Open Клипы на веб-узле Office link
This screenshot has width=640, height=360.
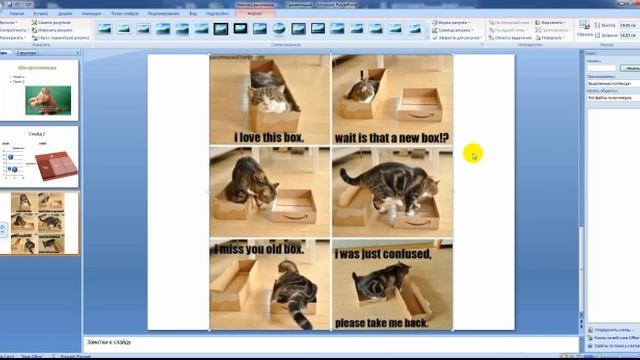[615, 338]
